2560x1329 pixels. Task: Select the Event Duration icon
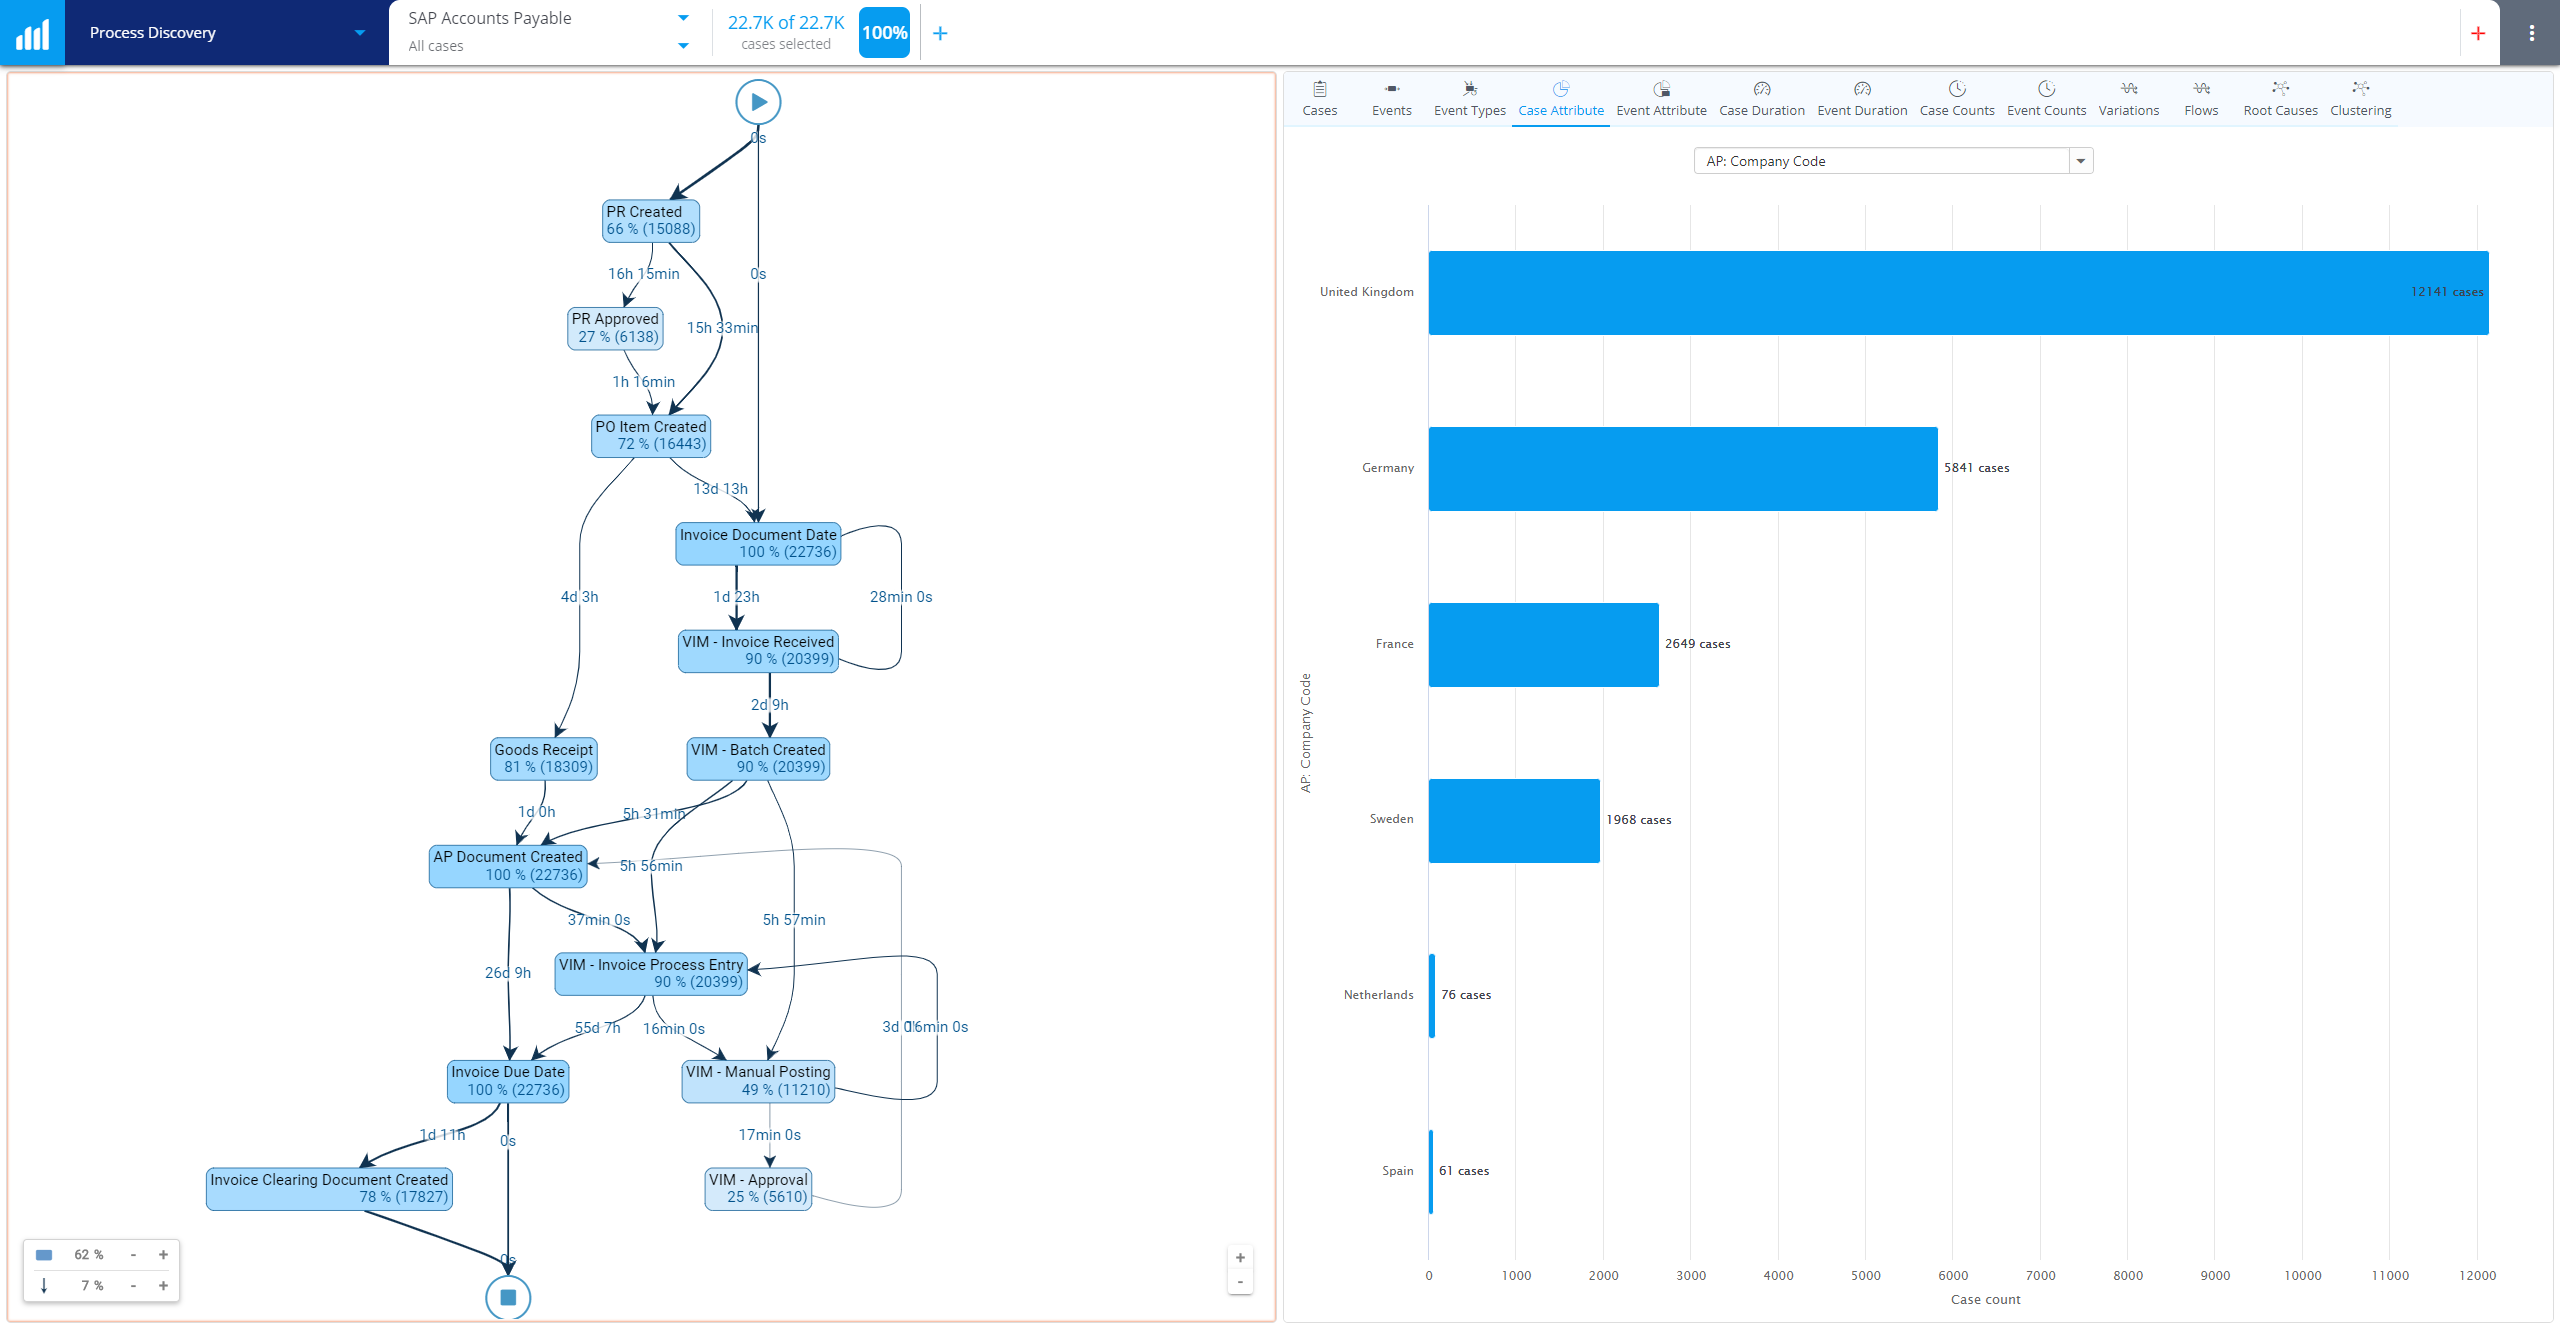1861,97
